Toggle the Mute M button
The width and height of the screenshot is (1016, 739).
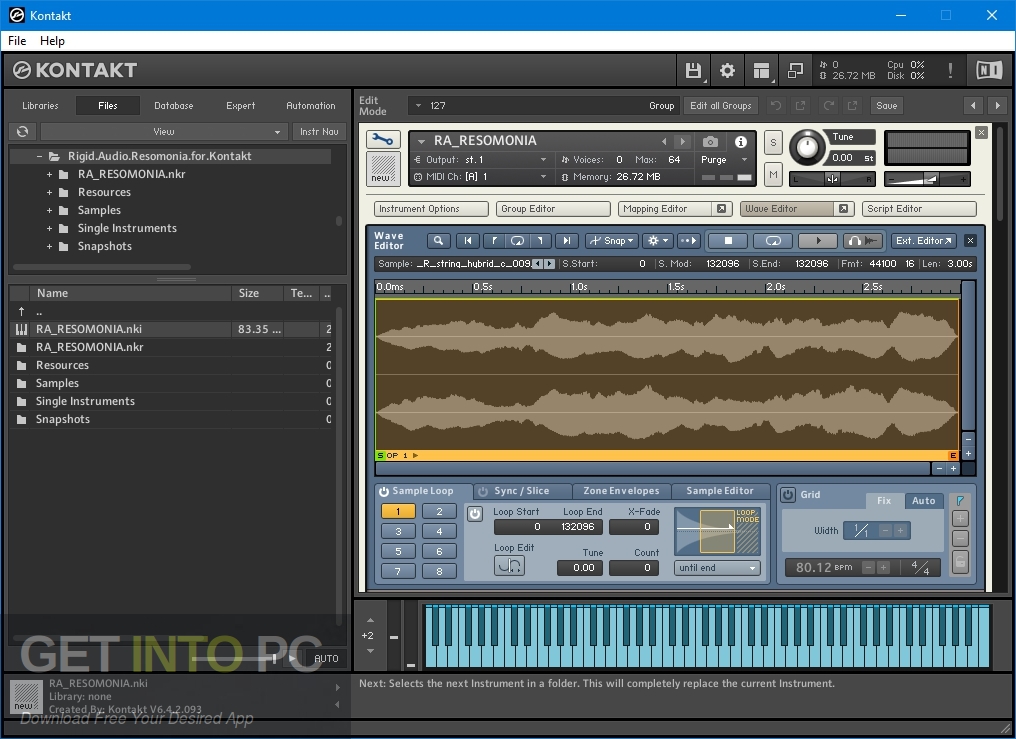tap(773, 174)
